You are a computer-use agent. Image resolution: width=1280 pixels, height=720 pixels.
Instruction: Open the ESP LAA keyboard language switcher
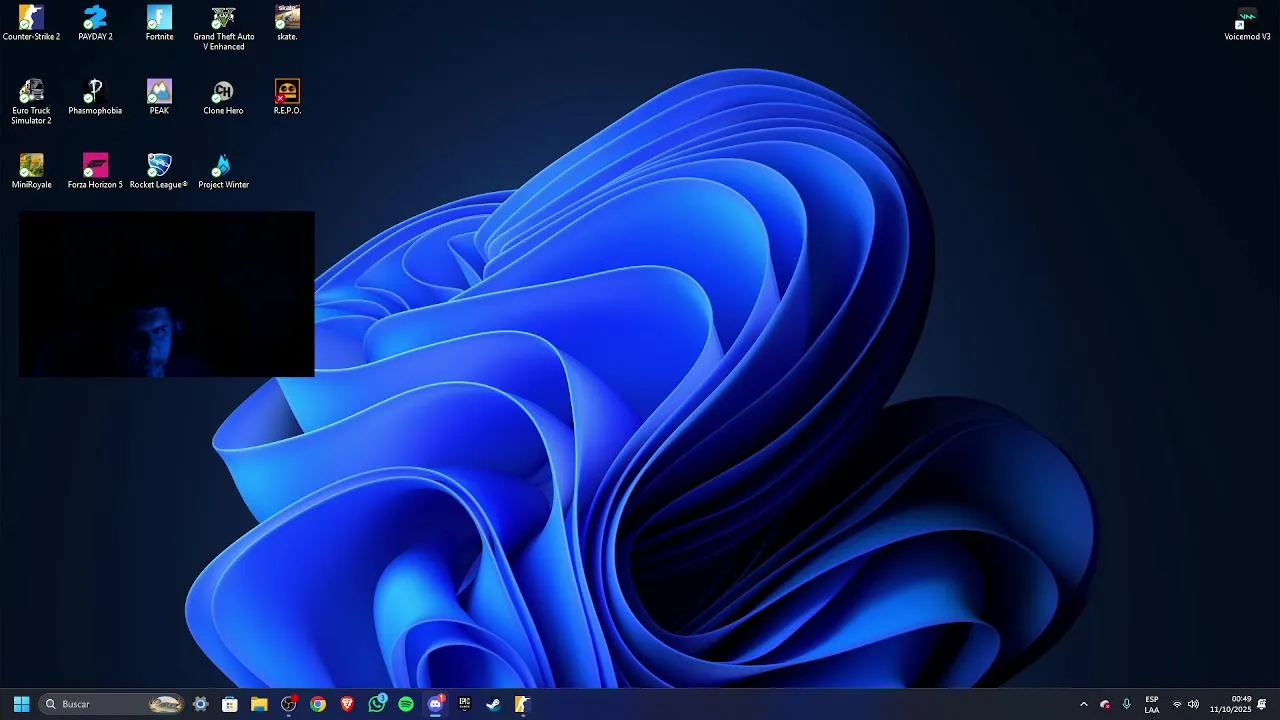pyautogui.click(x=1152, y=704)
